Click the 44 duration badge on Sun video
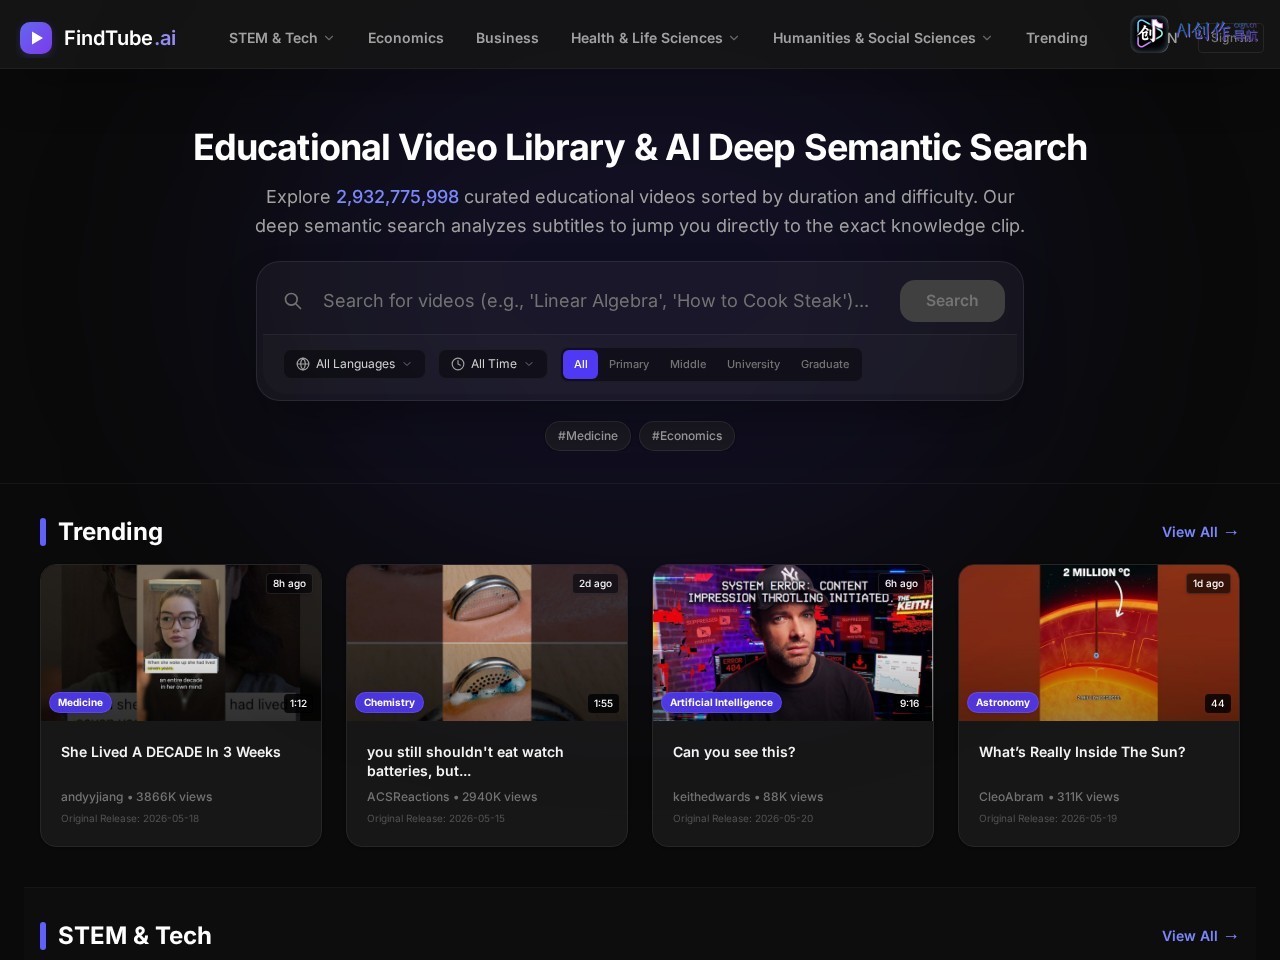The width and height of the screenshot is (1280, 960). click(1218, 703)
